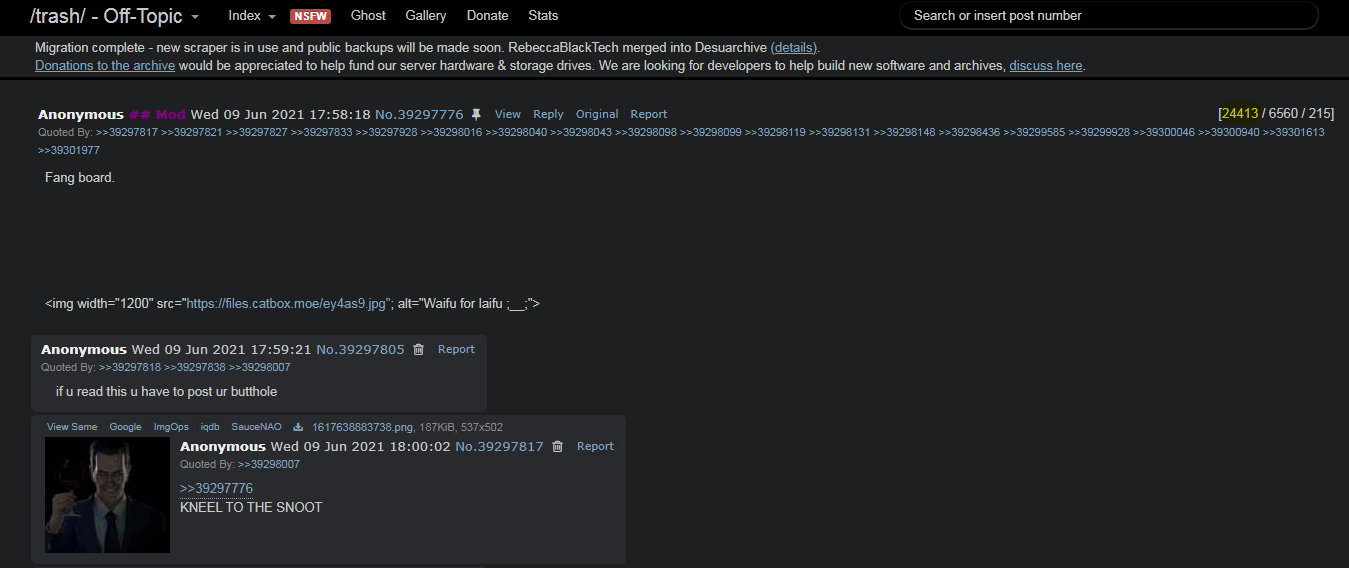
Task: Open the discuss here link
Action: [1045, 66]
